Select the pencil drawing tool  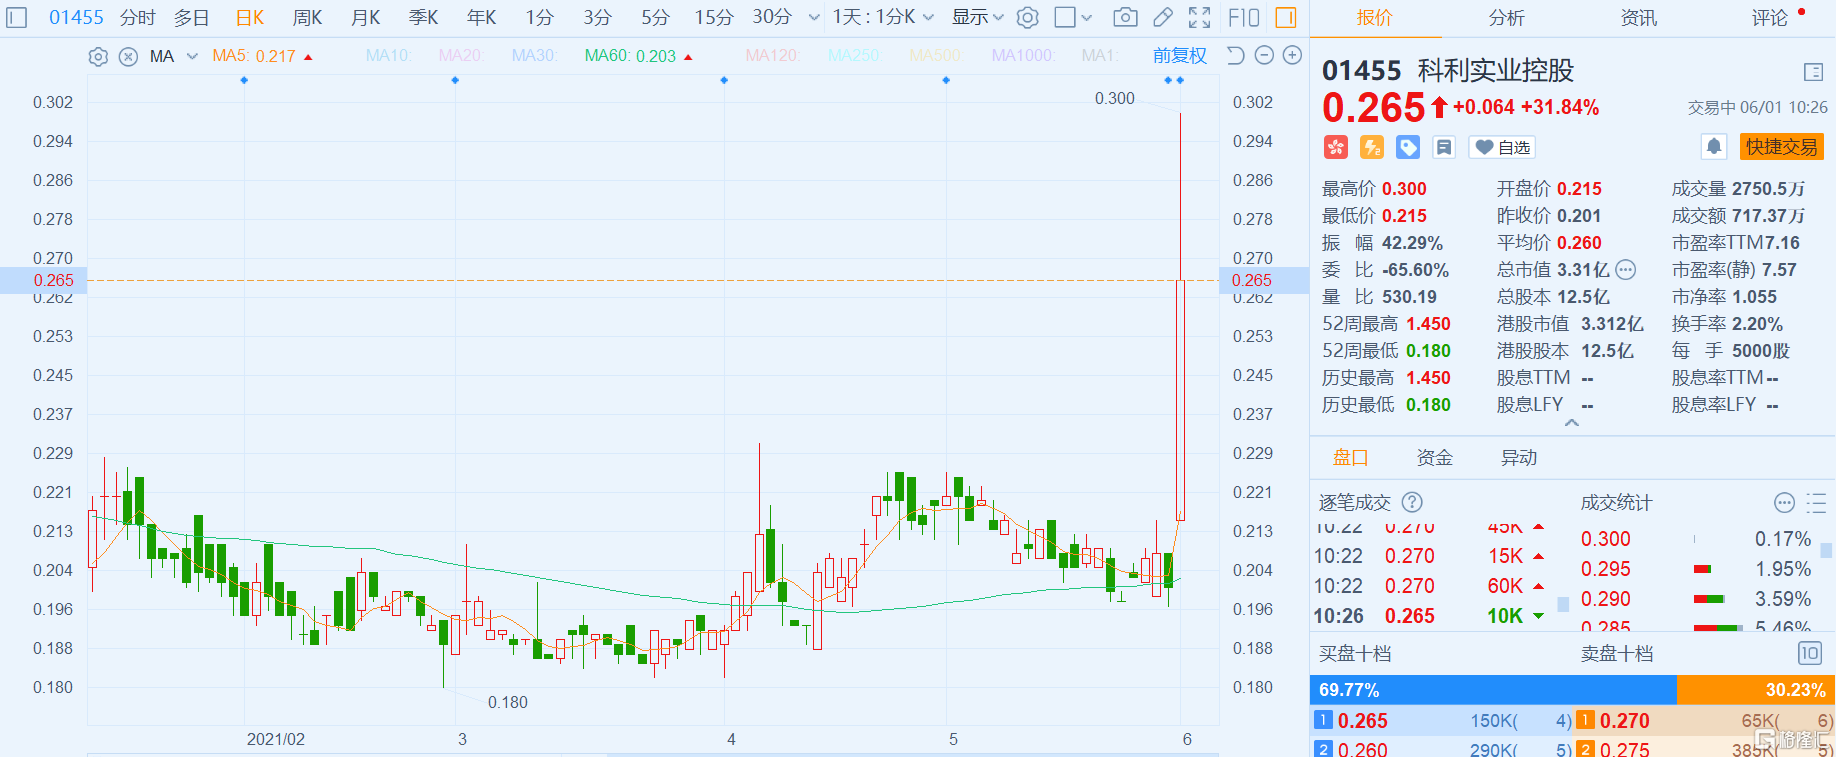click(1162, 17)
